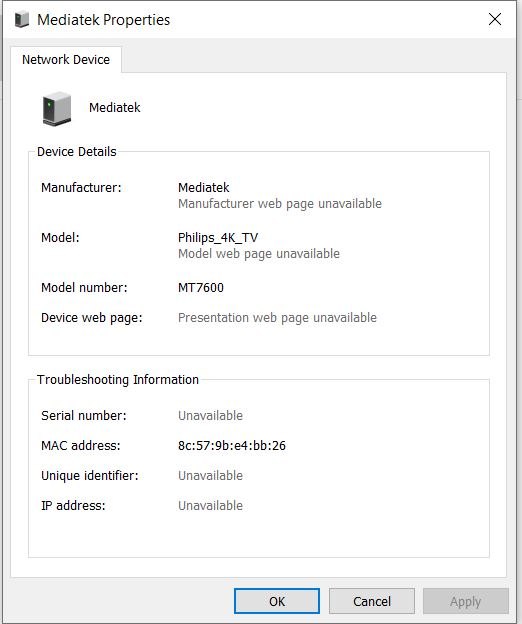The image size is (522, 624).
Task: Select the Network Device tab
Action: click(66, 60)
